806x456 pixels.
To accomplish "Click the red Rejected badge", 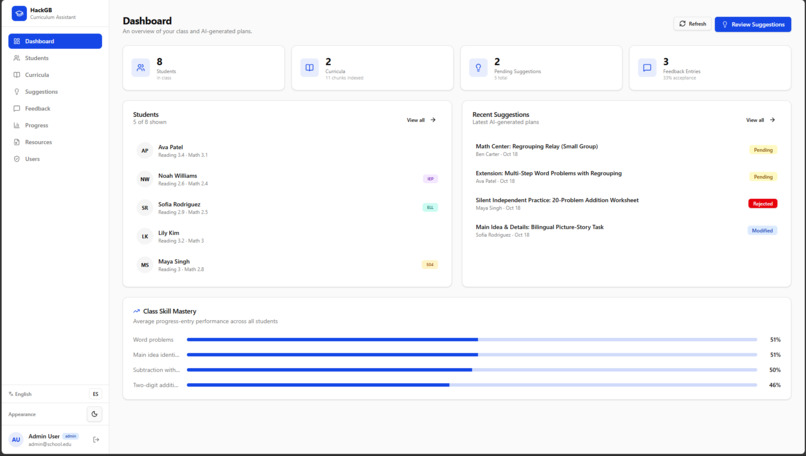I will pos(763,204).
